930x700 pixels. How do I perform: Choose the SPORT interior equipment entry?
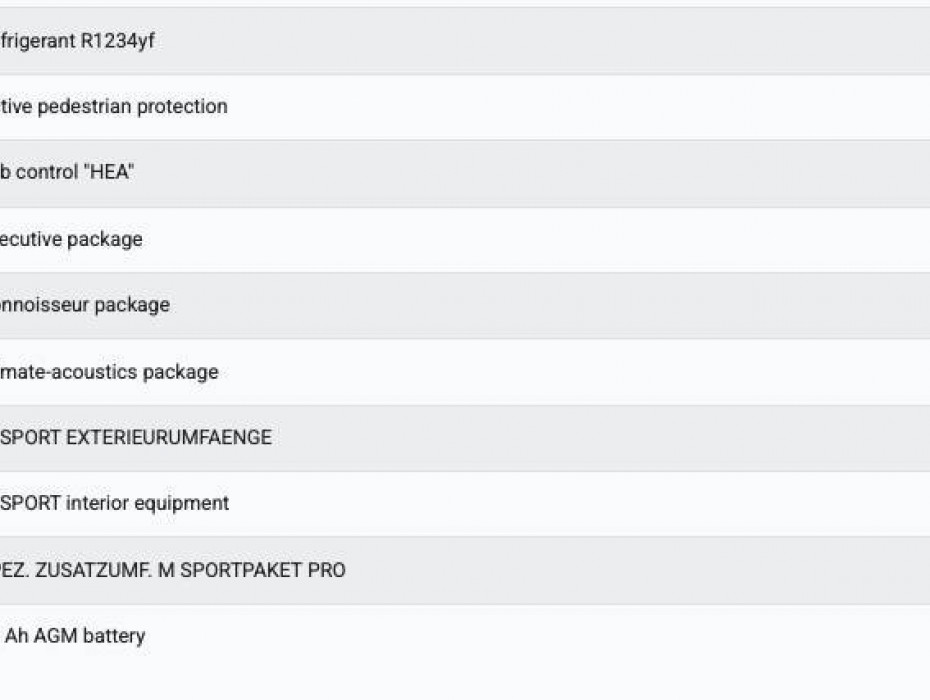465,504
